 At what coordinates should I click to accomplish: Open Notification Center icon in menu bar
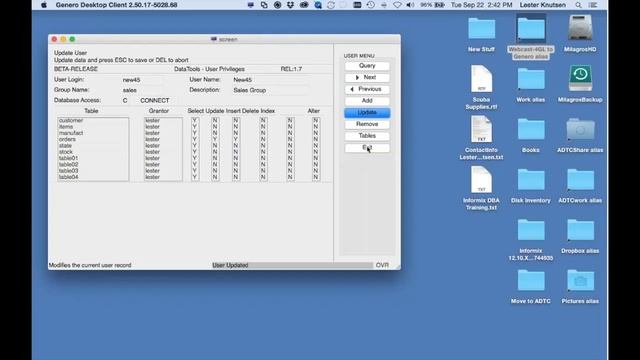[593, 5]
